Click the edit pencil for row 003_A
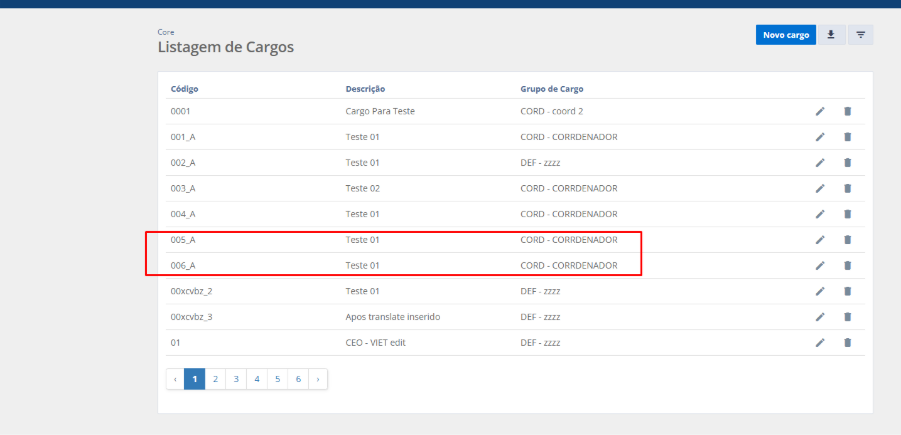Screen dimensions: 901x435 [x=820, y=188]
